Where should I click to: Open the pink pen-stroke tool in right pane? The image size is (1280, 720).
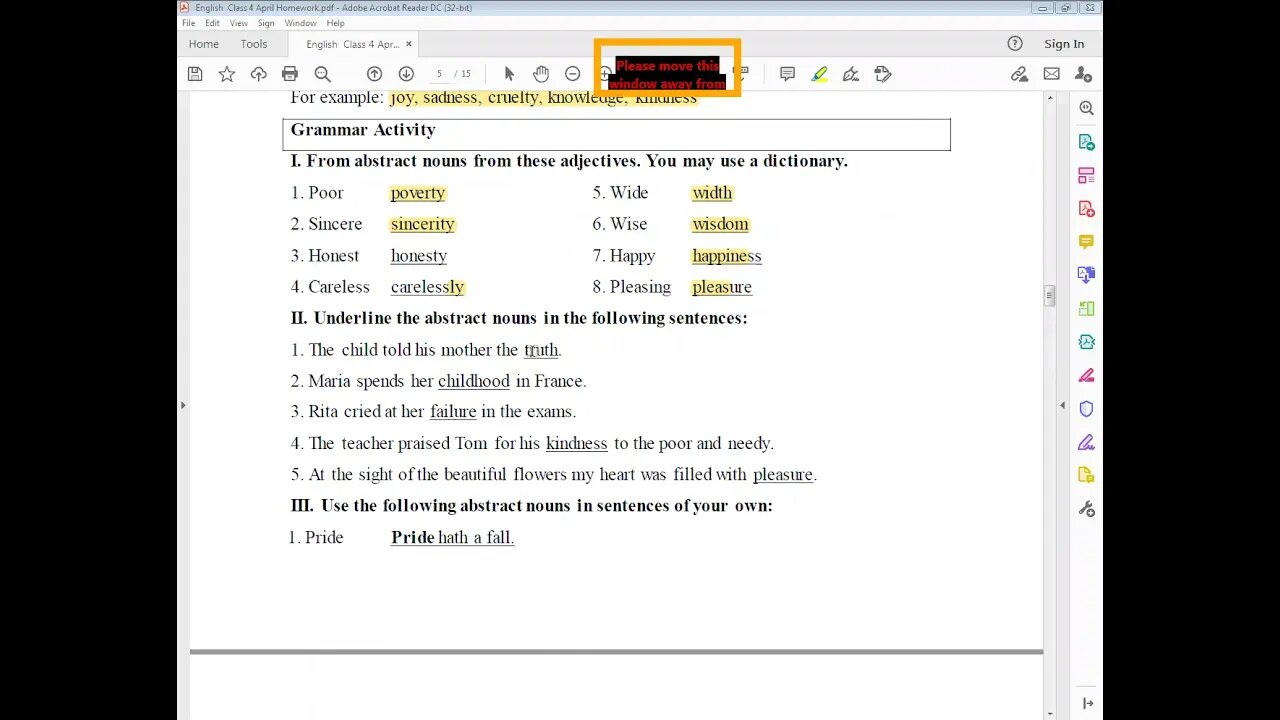coord(1087,376)
